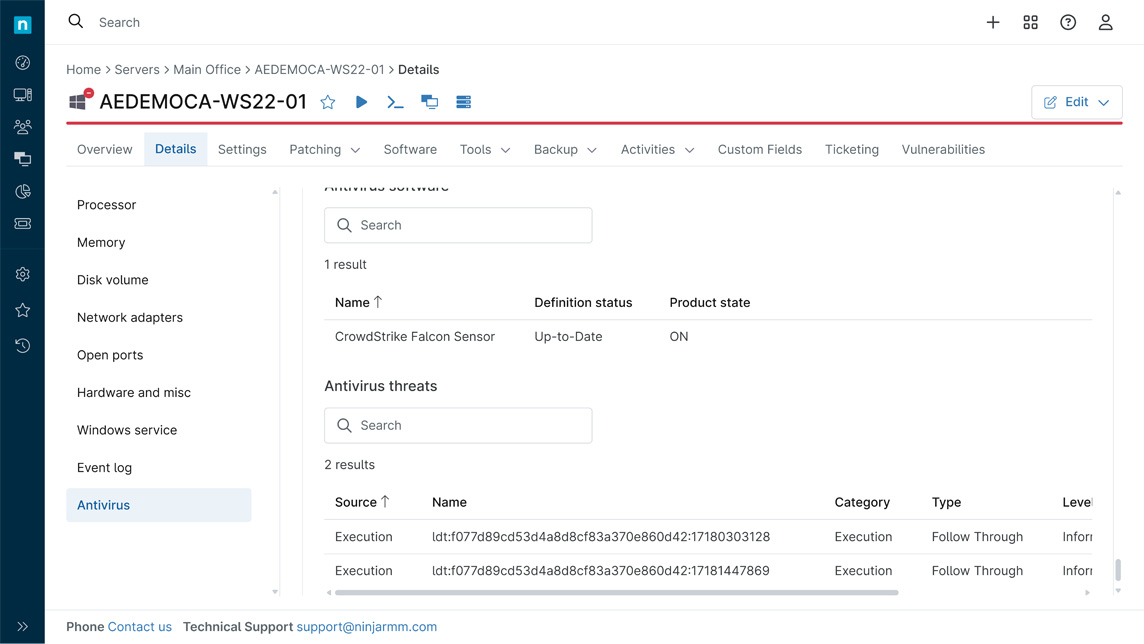1144x644 pixels.
Task: Click the star icon to favorite device
Action: (328, 102)
